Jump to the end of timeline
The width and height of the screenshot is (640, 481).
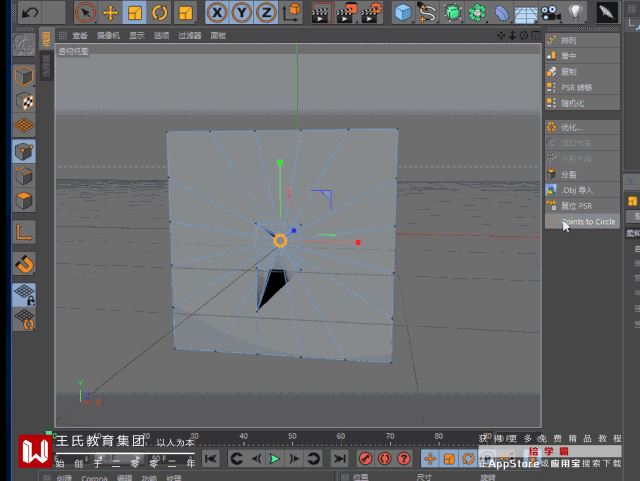pos(340,459)
